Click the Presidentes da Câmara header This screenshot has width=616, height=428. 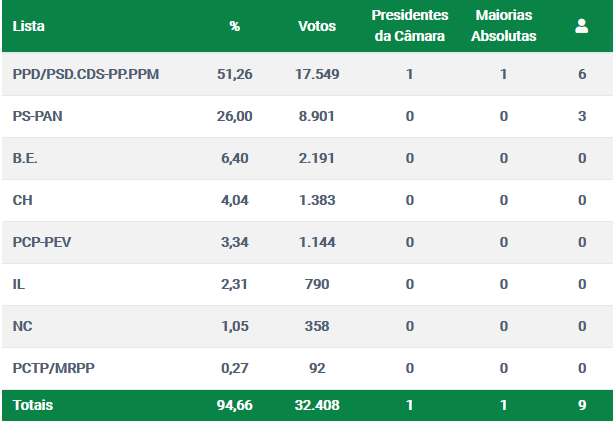pyautogui.click(x=410, y=26)
